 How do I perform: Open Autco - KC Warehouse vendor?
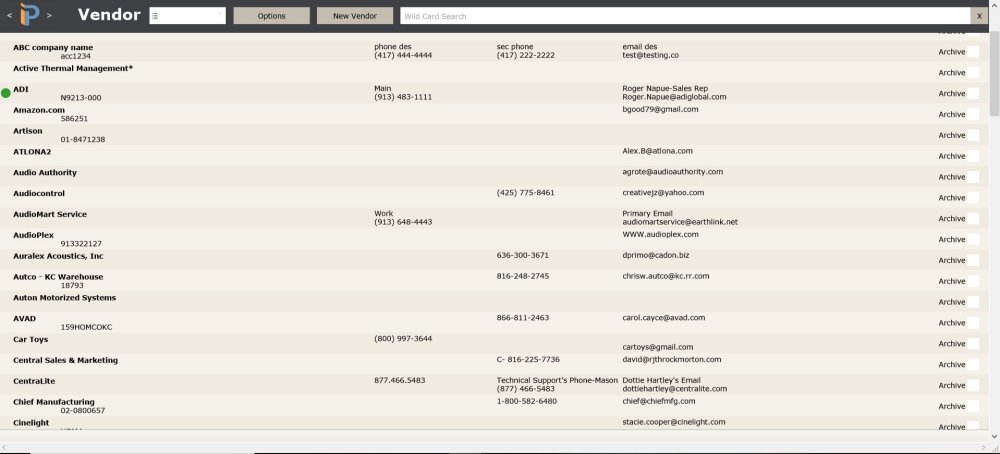tap(58, 277)
